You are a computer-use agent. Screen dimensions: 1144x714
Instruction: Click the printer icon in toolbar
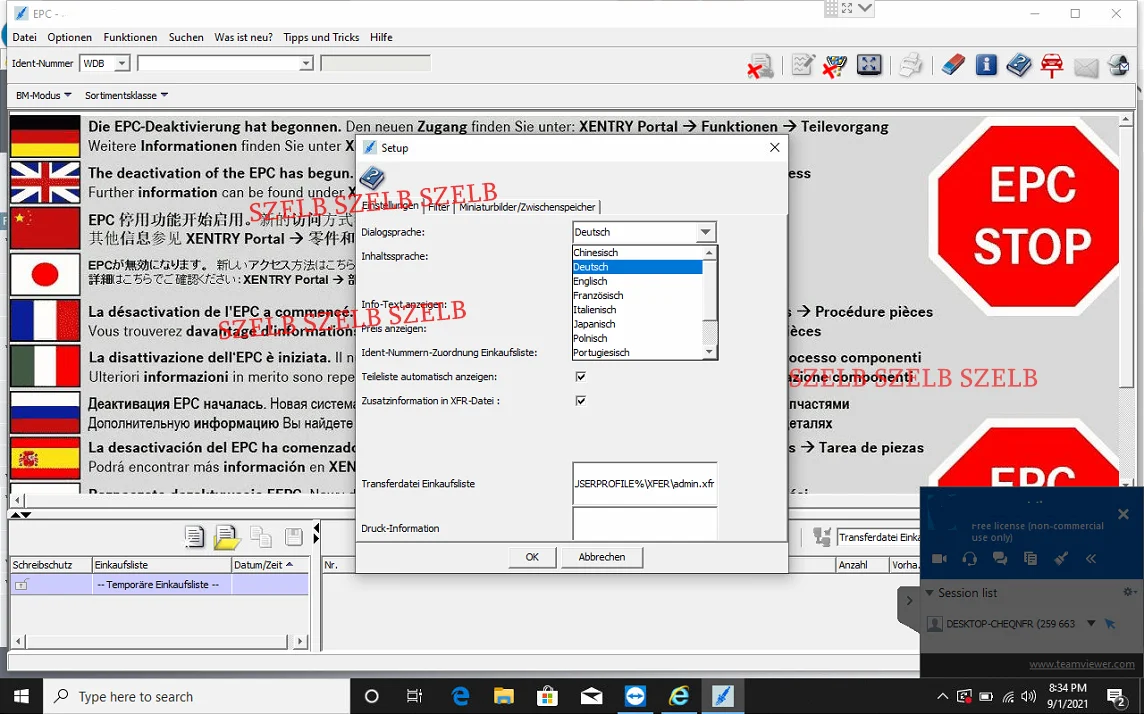click(910, 65)
